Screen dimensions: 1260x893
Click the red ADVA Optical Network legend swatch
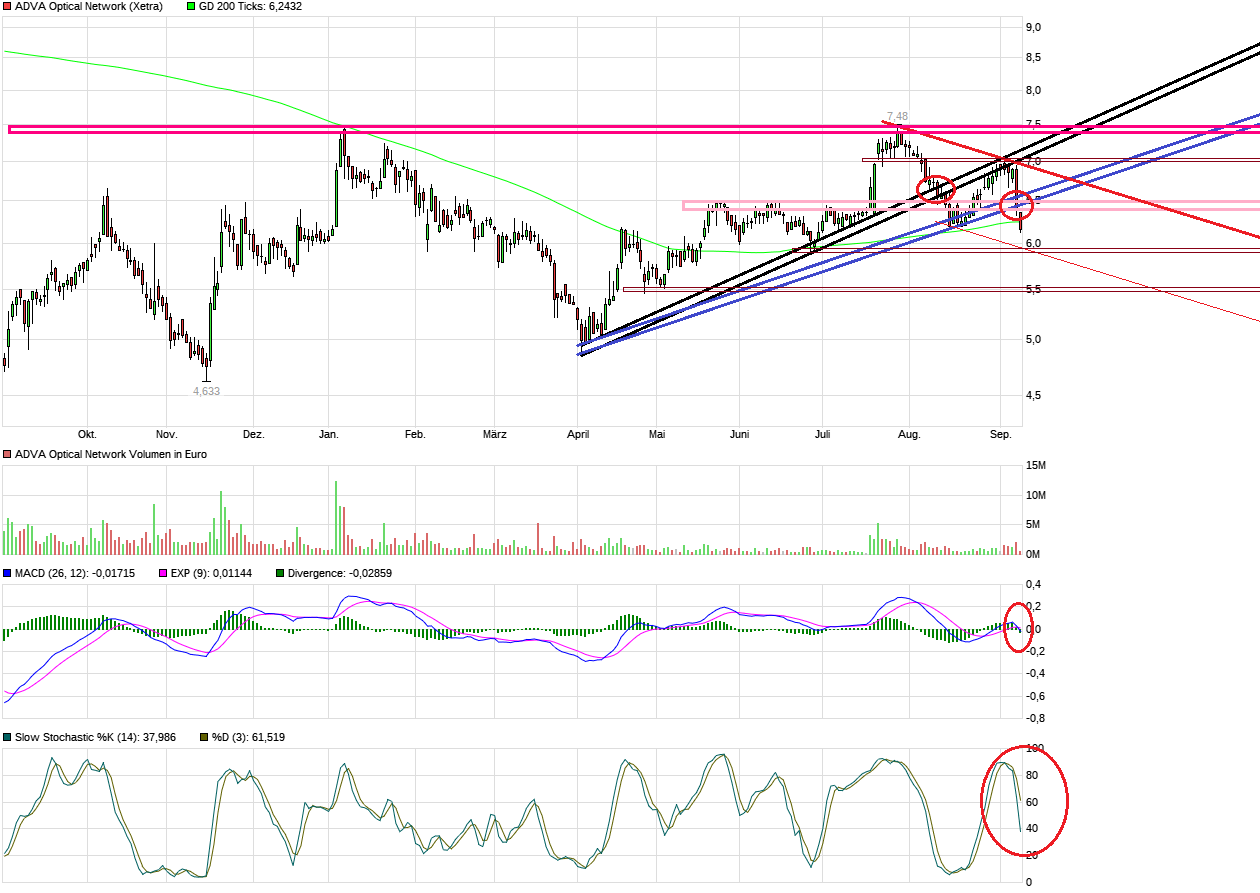[x=8, y=6]
